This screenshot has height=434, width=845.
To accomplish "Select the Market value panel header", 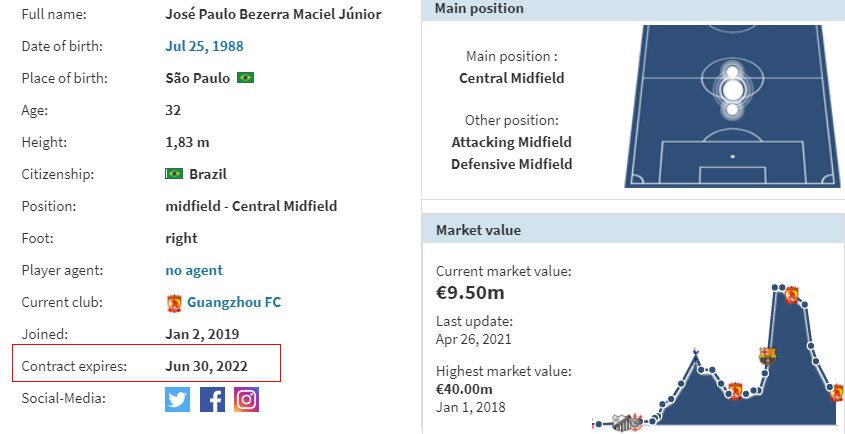I will pyautogui.click(x=633, y=231).
